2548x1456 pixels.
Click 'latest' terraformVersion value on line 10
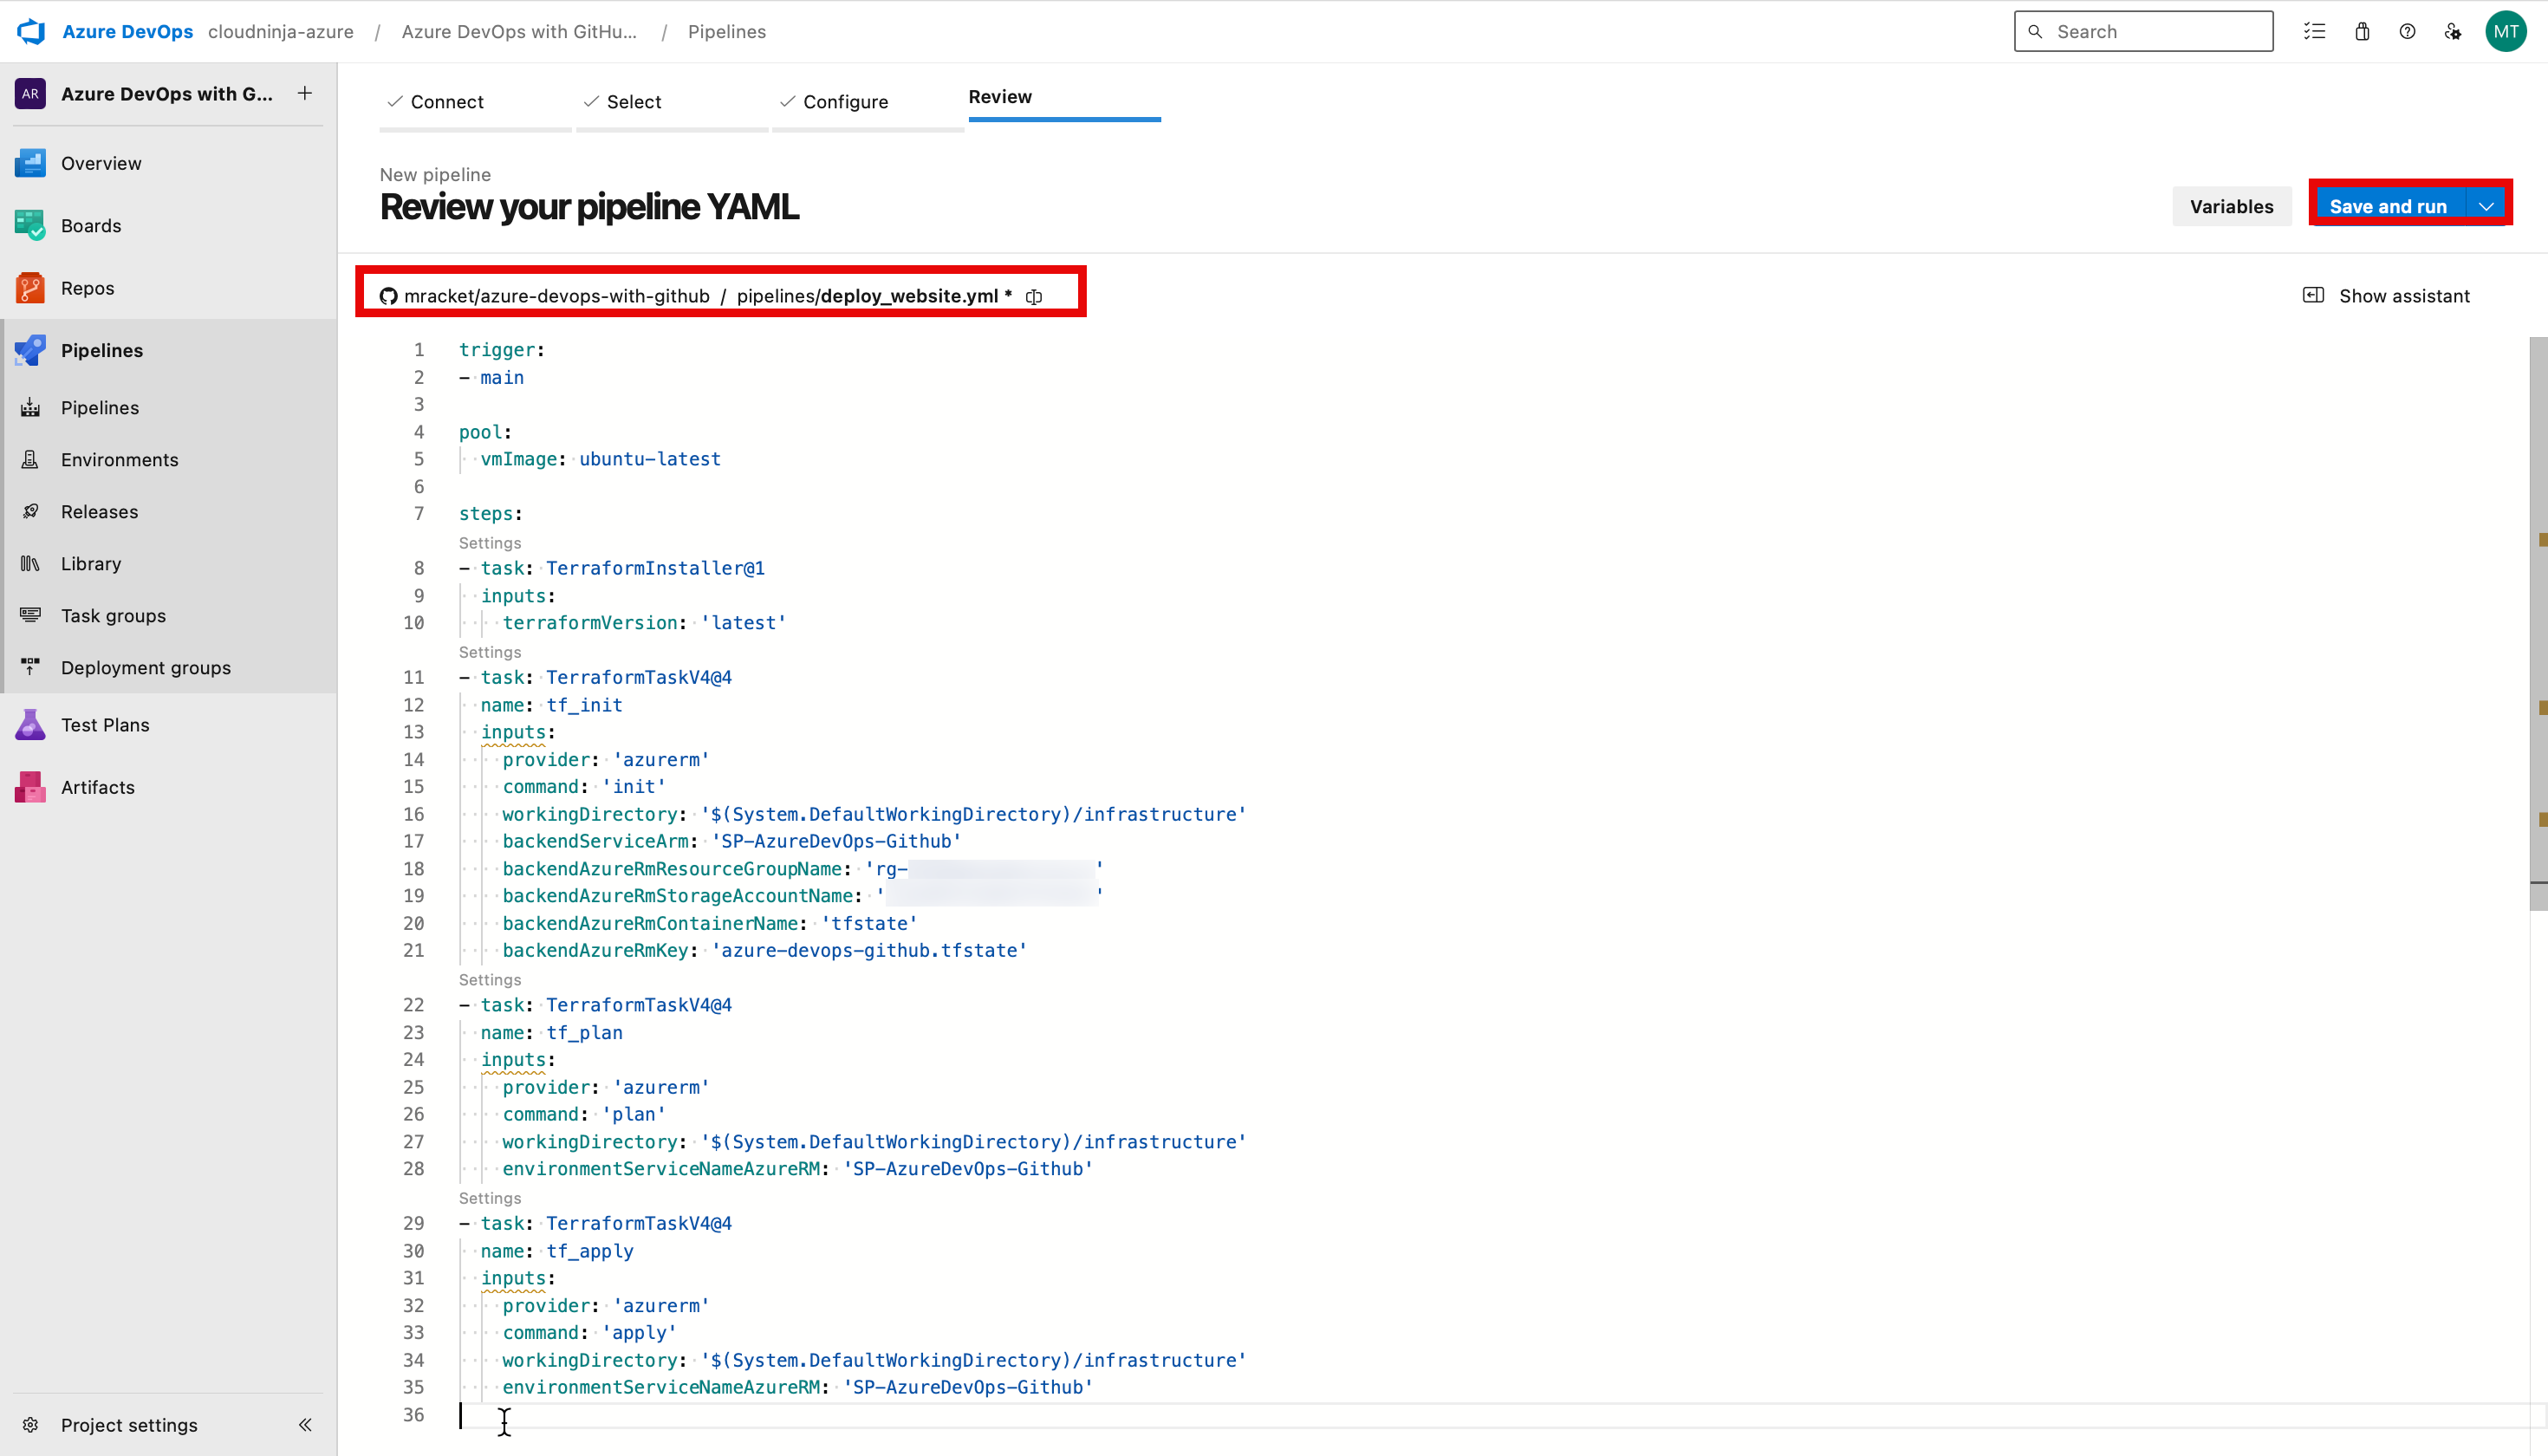pyautogui.click(x=743, y=623)
